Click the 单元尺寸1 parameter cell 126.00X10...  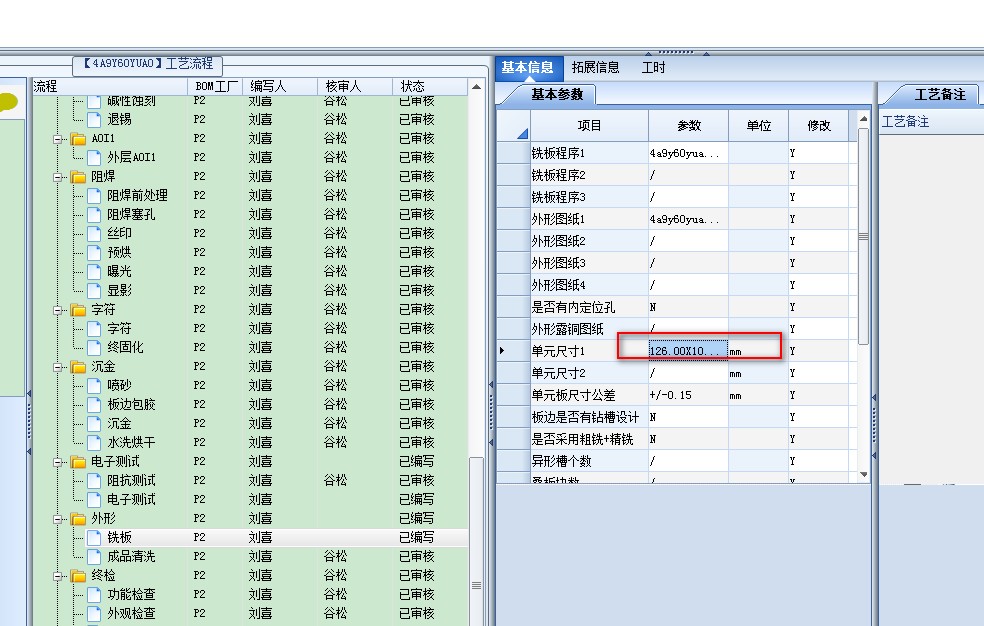688,351
